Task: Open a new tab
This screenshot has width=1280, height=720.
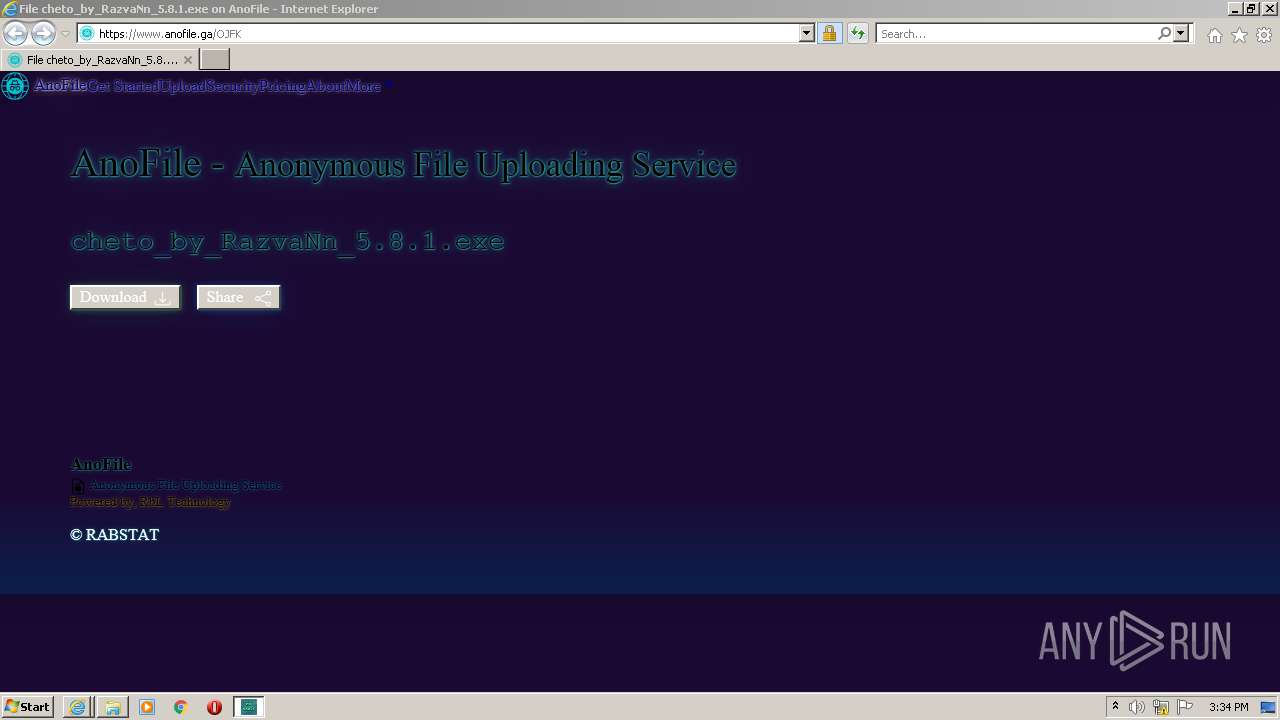Action: click(x=215, y=60)
